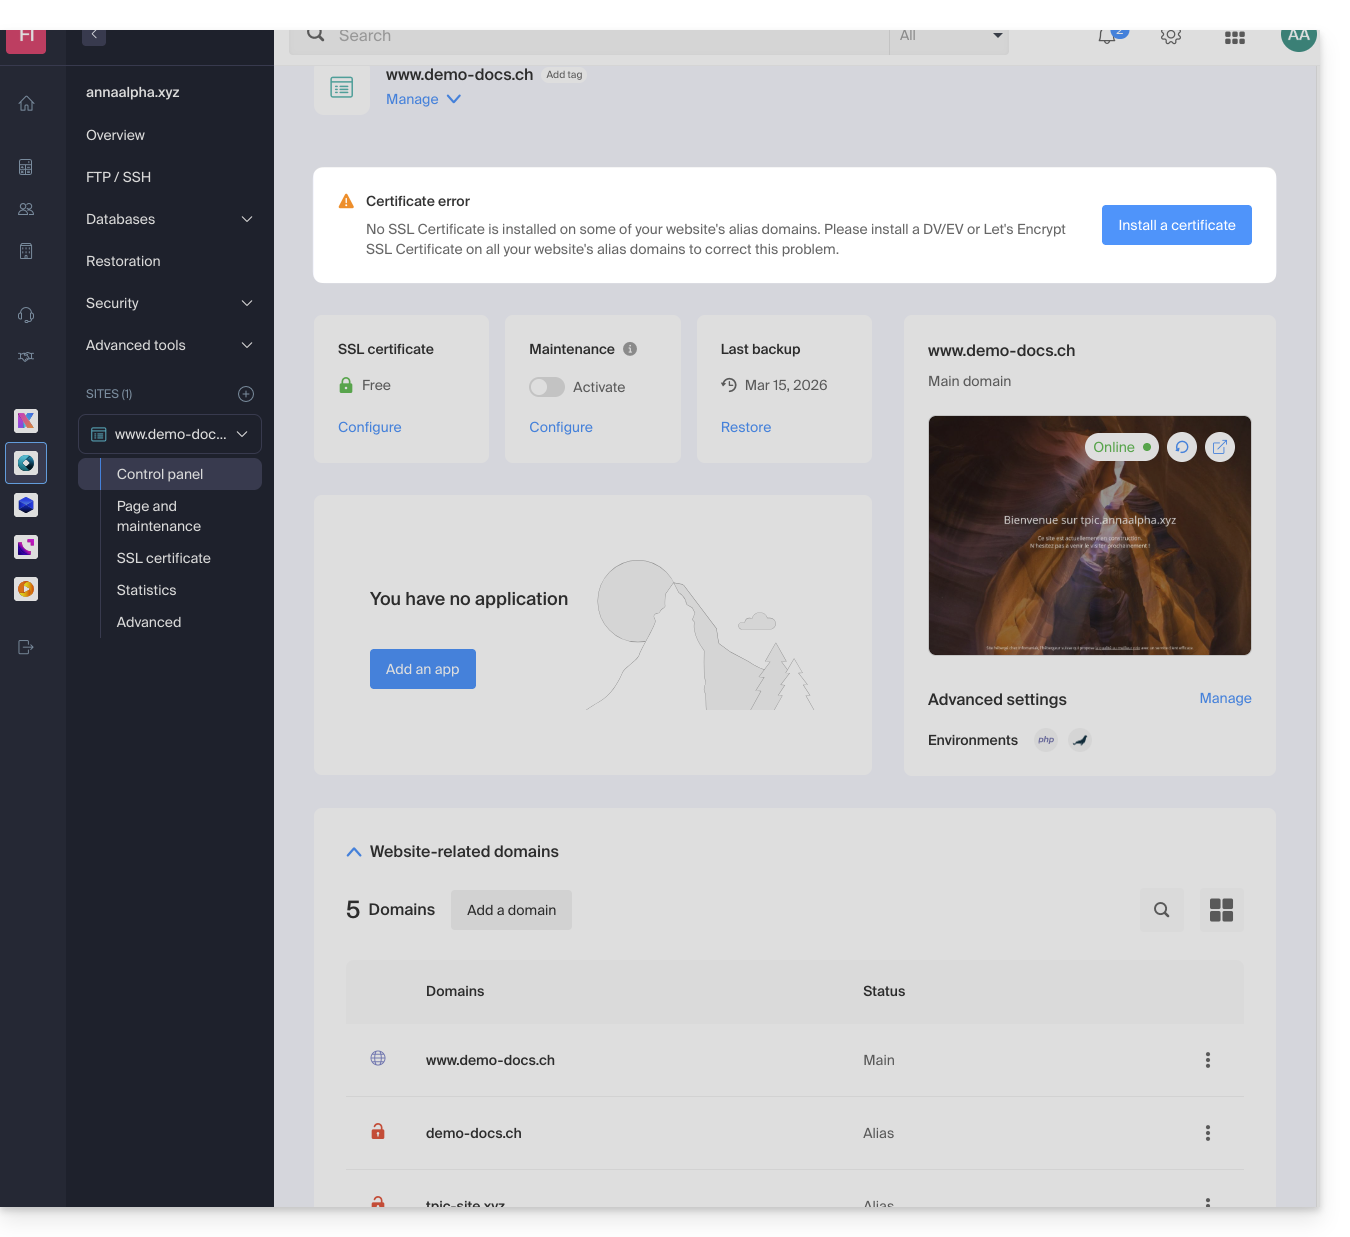Open the SSL certificate sidebar item
The image size is (1350, 1237).
[164, 558]
